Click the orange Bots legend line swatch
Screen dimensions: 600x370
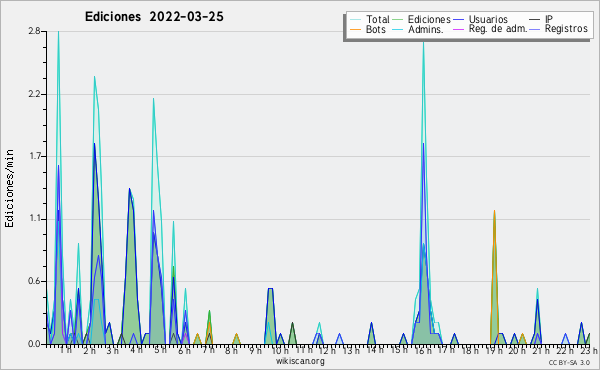pos(355,29)
